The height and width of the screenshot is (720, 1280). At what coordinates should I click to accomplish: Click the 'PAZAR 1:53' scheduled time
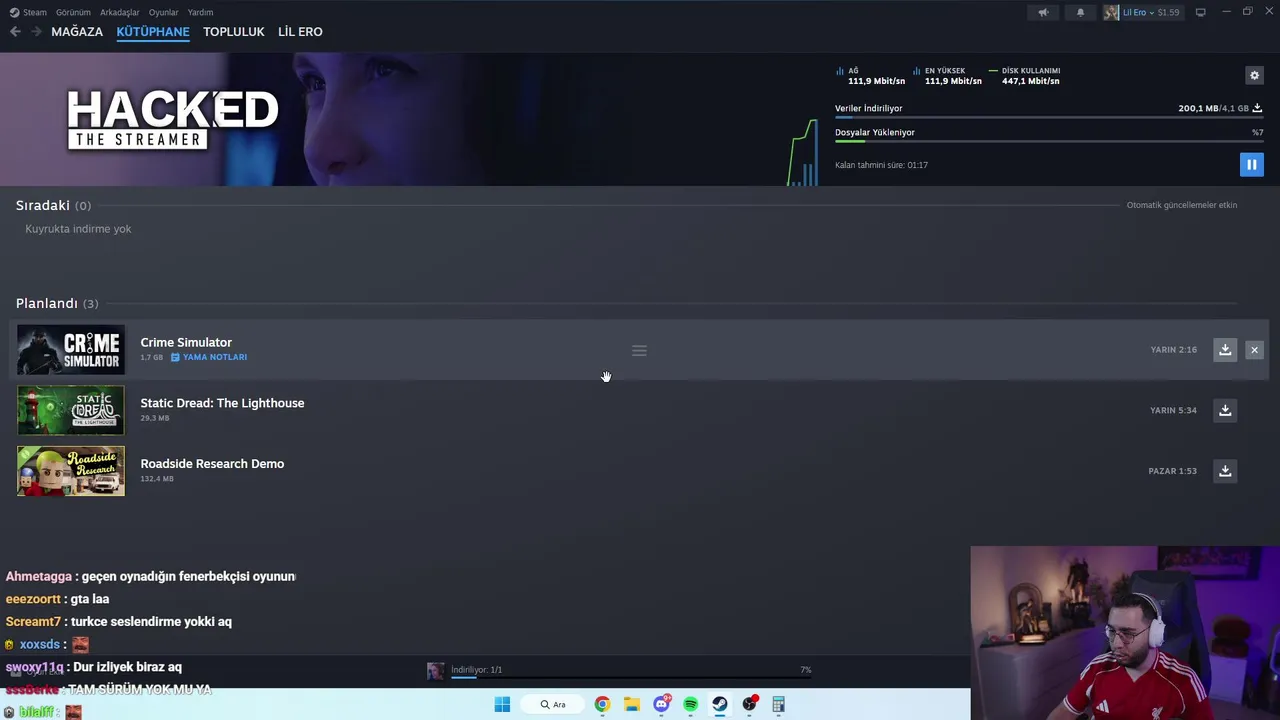tap(1173, 471)
